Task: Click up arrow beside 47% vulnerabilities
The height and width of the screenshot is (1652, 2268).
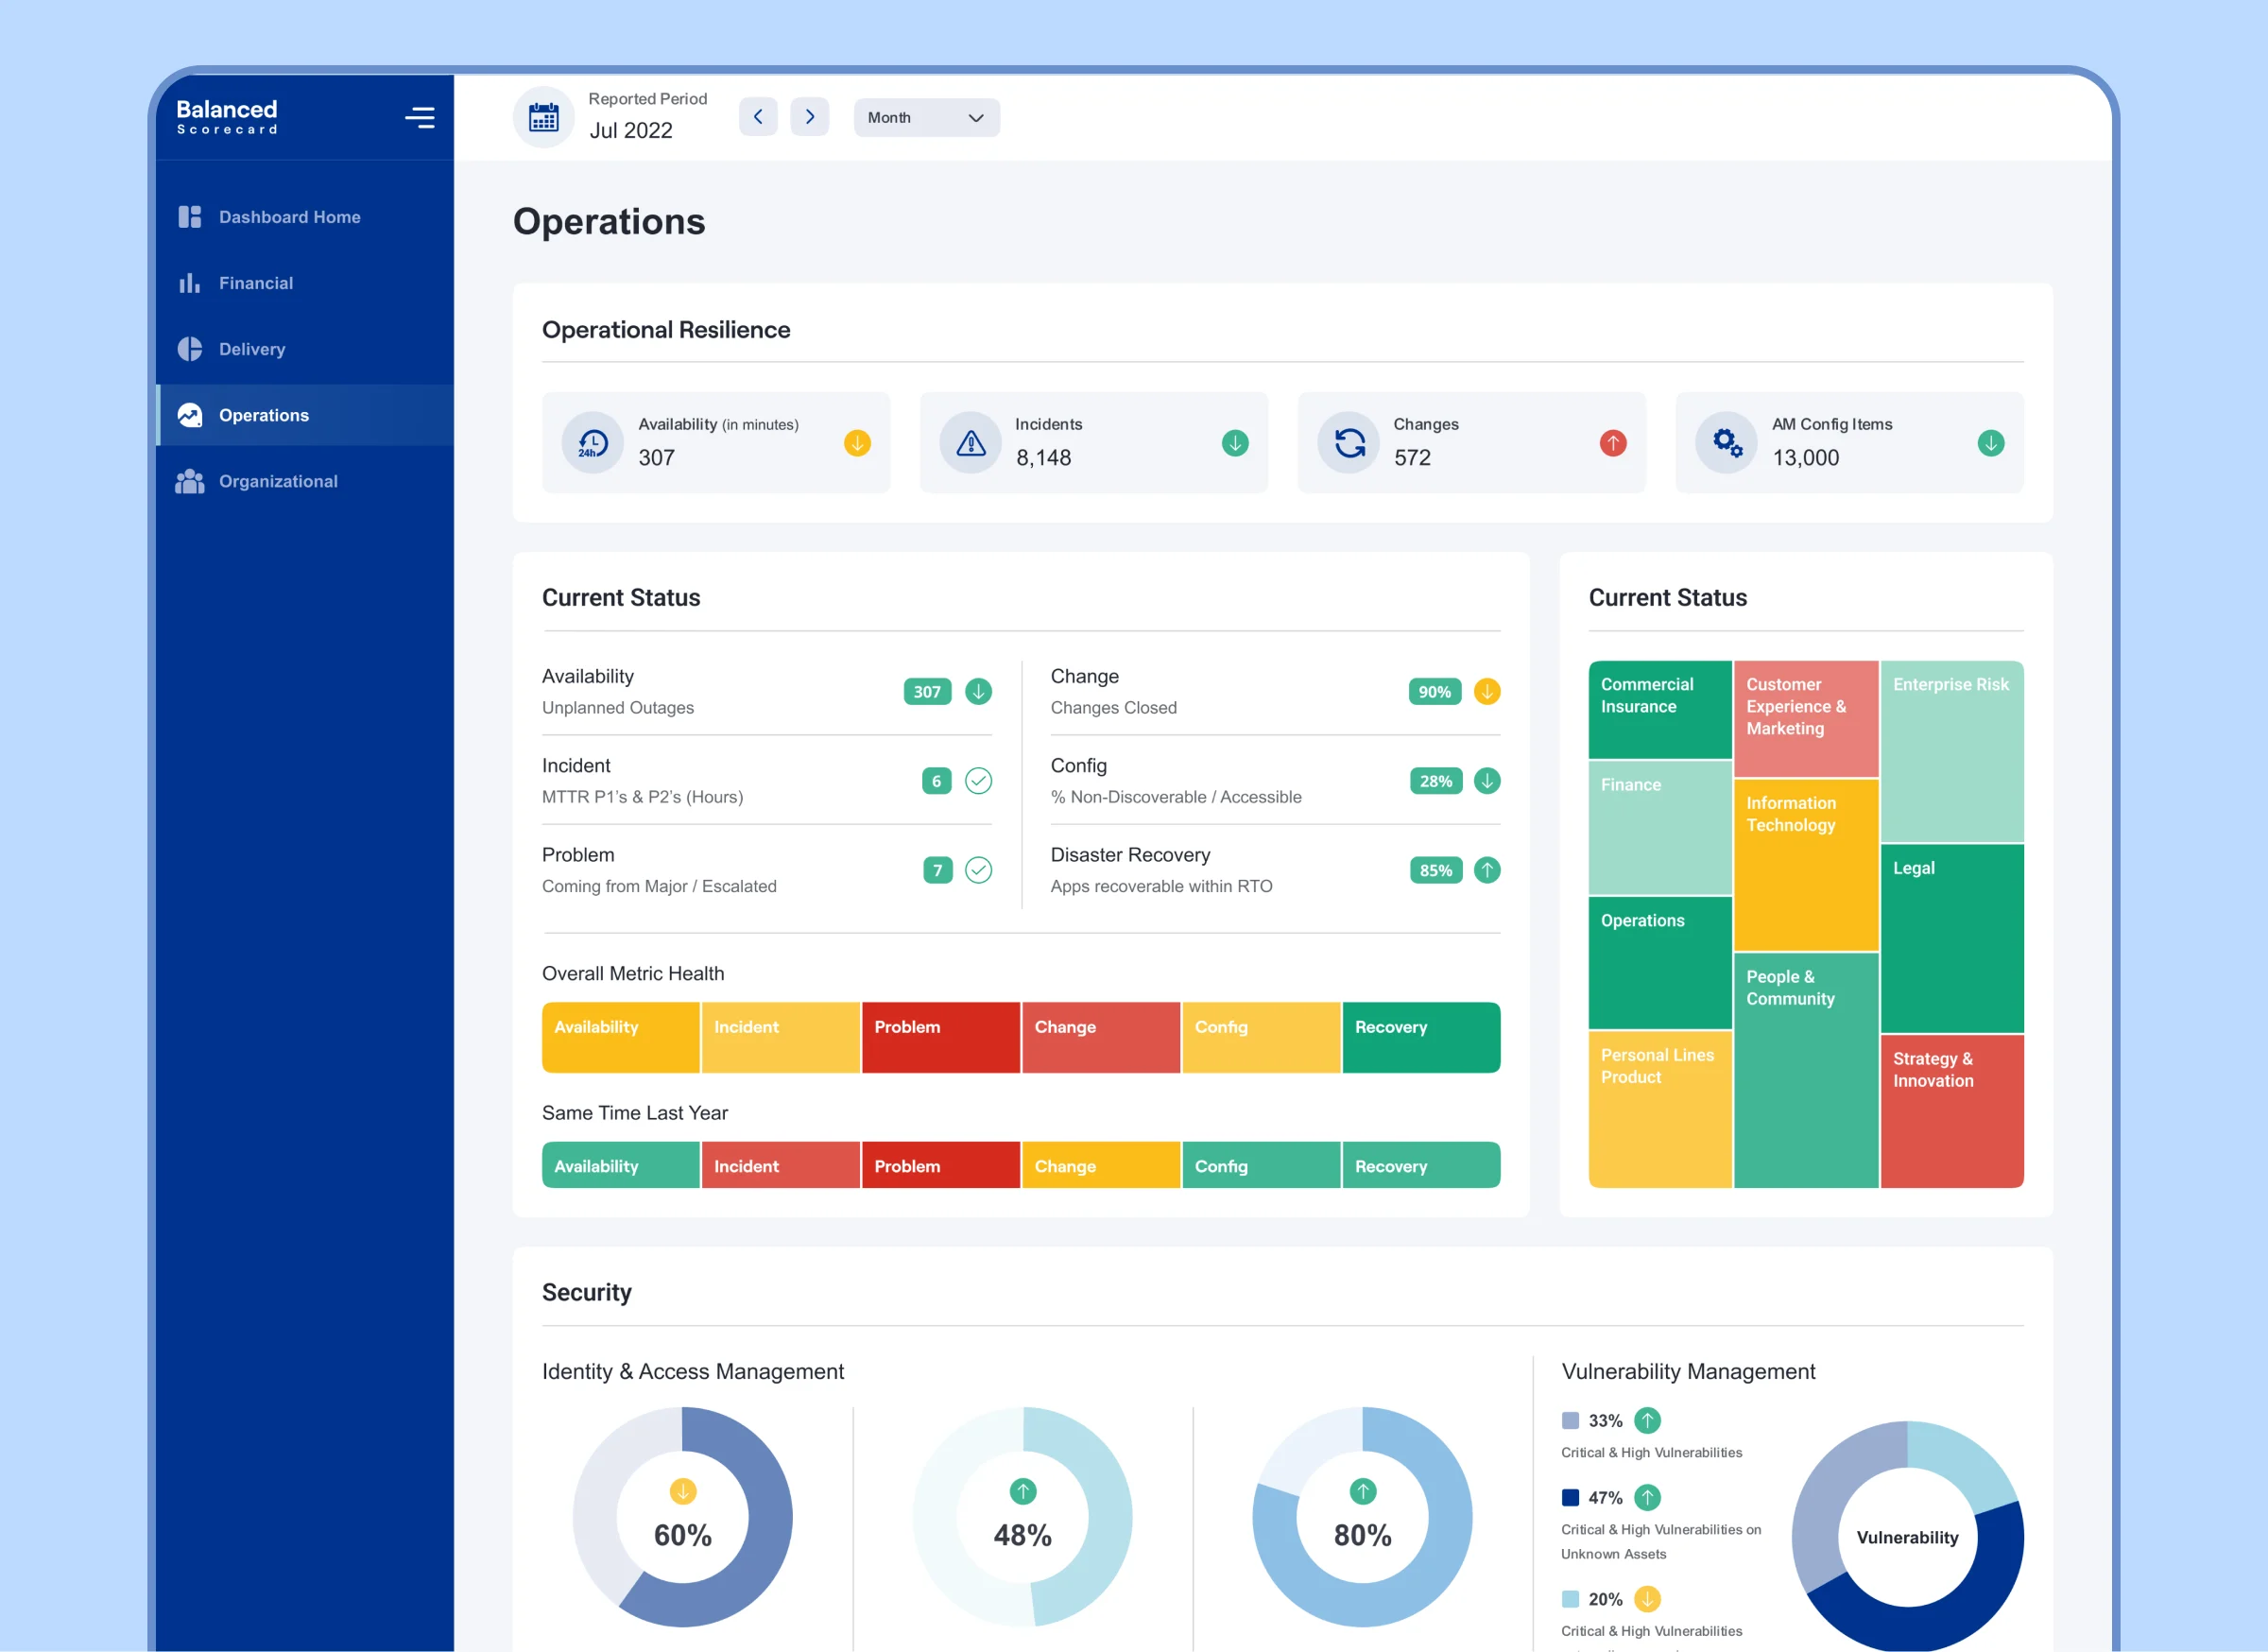Action: pos(1647,1498)
